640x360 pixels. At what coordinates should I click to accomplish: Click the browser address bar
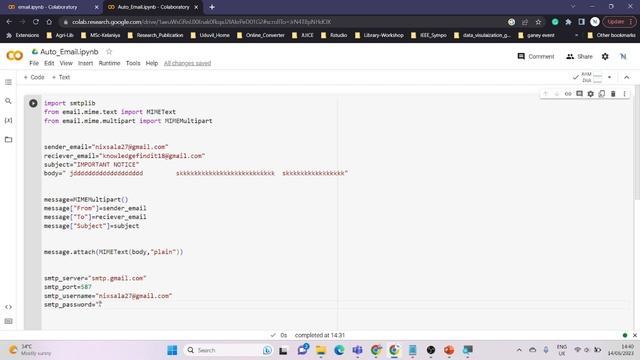coord(282,22)
